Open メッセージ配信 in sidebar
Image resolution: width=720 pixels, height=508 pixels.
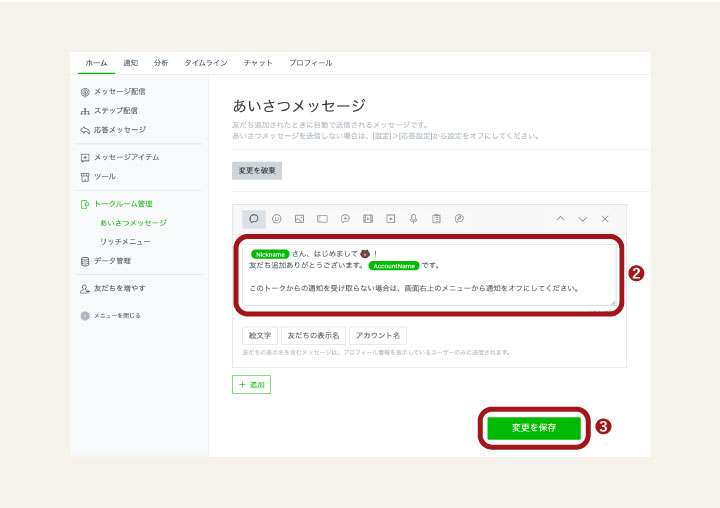pos(113,91)
